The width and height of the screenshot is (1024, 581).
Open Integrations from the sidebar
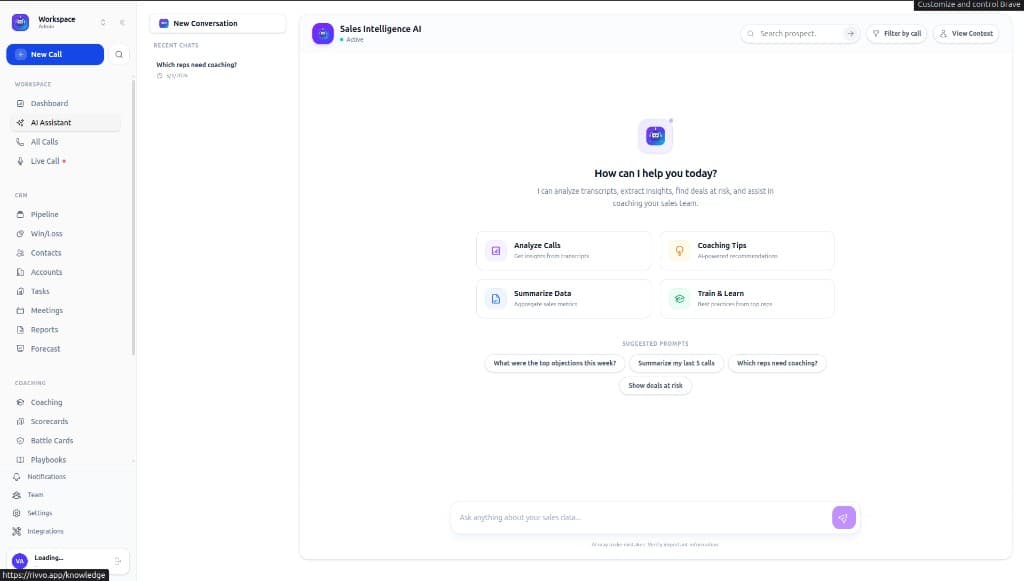pos(45,531)
